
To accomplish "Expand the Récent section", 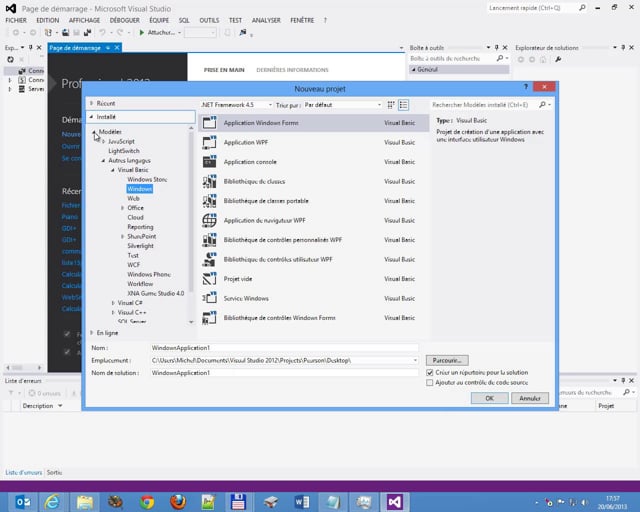I will [92, 103].
